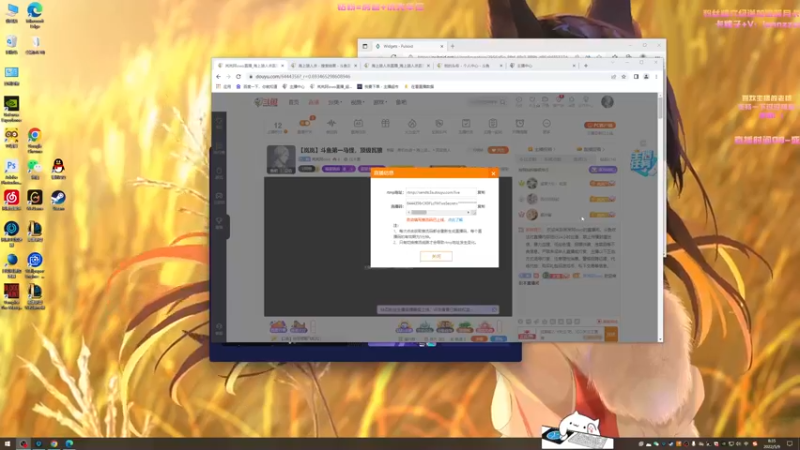Click the browser vertical scrollbar
This screenshot has height=450, width=800.
tap(660, 108)
